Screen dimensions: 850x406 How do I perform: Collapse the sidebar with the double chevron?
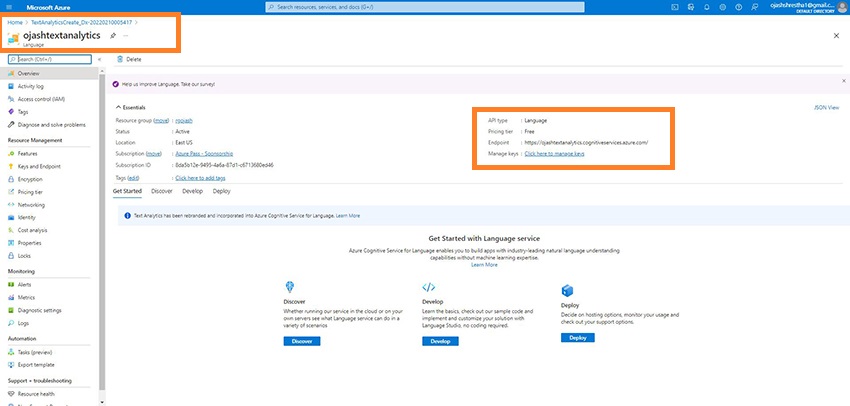[100, 59]
